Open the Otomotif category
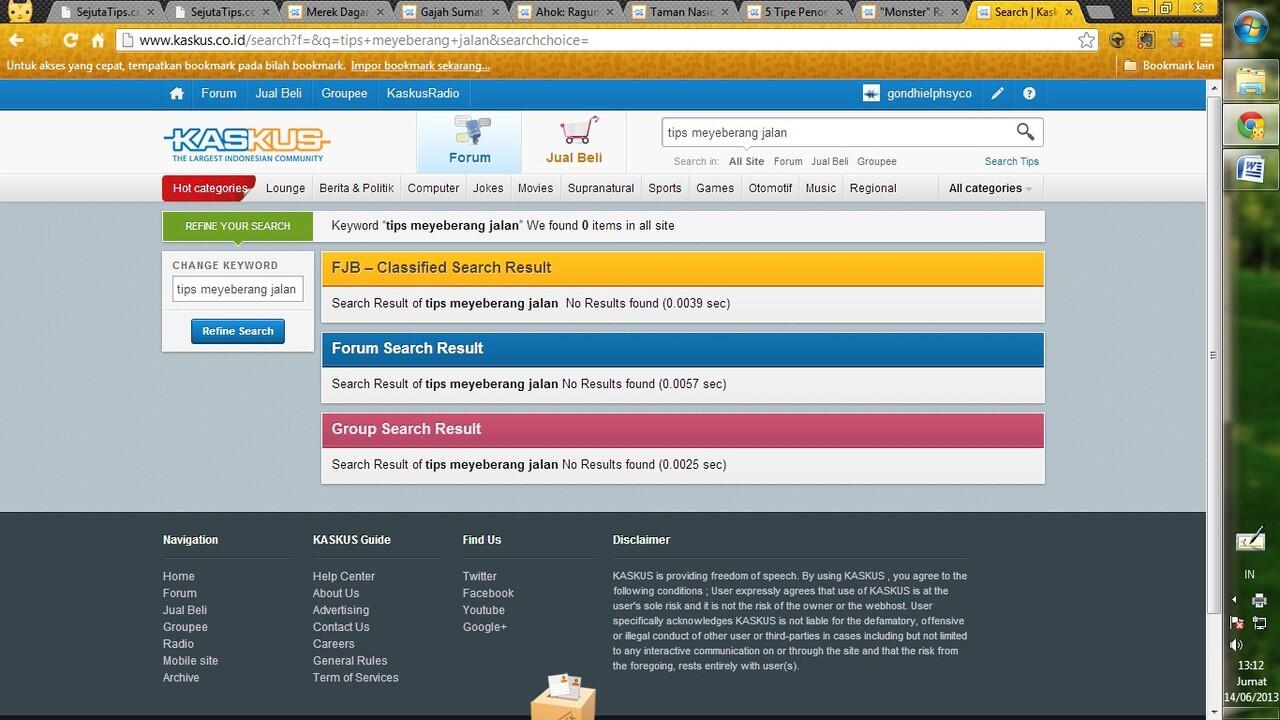 770,188
